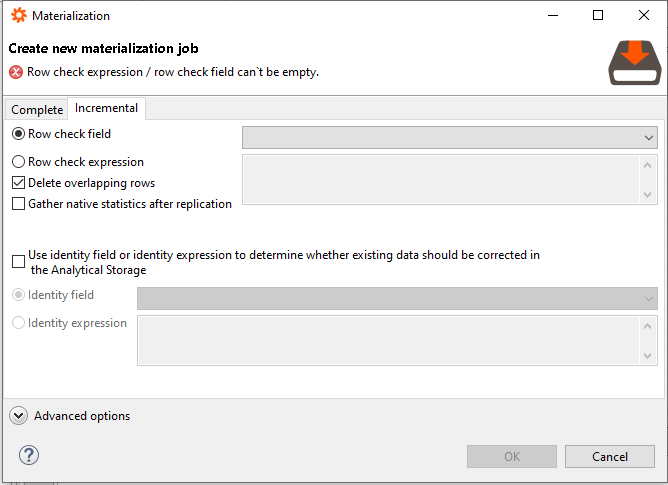Click the help question mark icon

(x=28, y=456)
